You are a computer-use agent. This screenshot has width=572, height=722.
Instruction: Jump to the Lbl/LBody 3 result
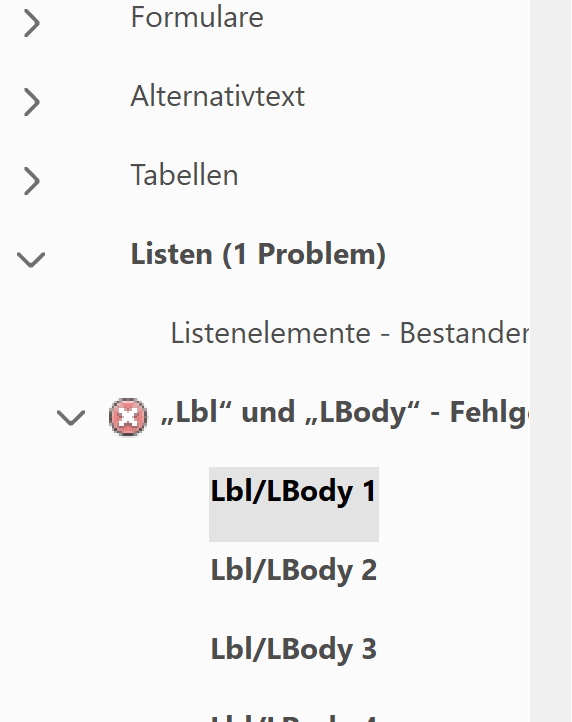tap(293, 649)
